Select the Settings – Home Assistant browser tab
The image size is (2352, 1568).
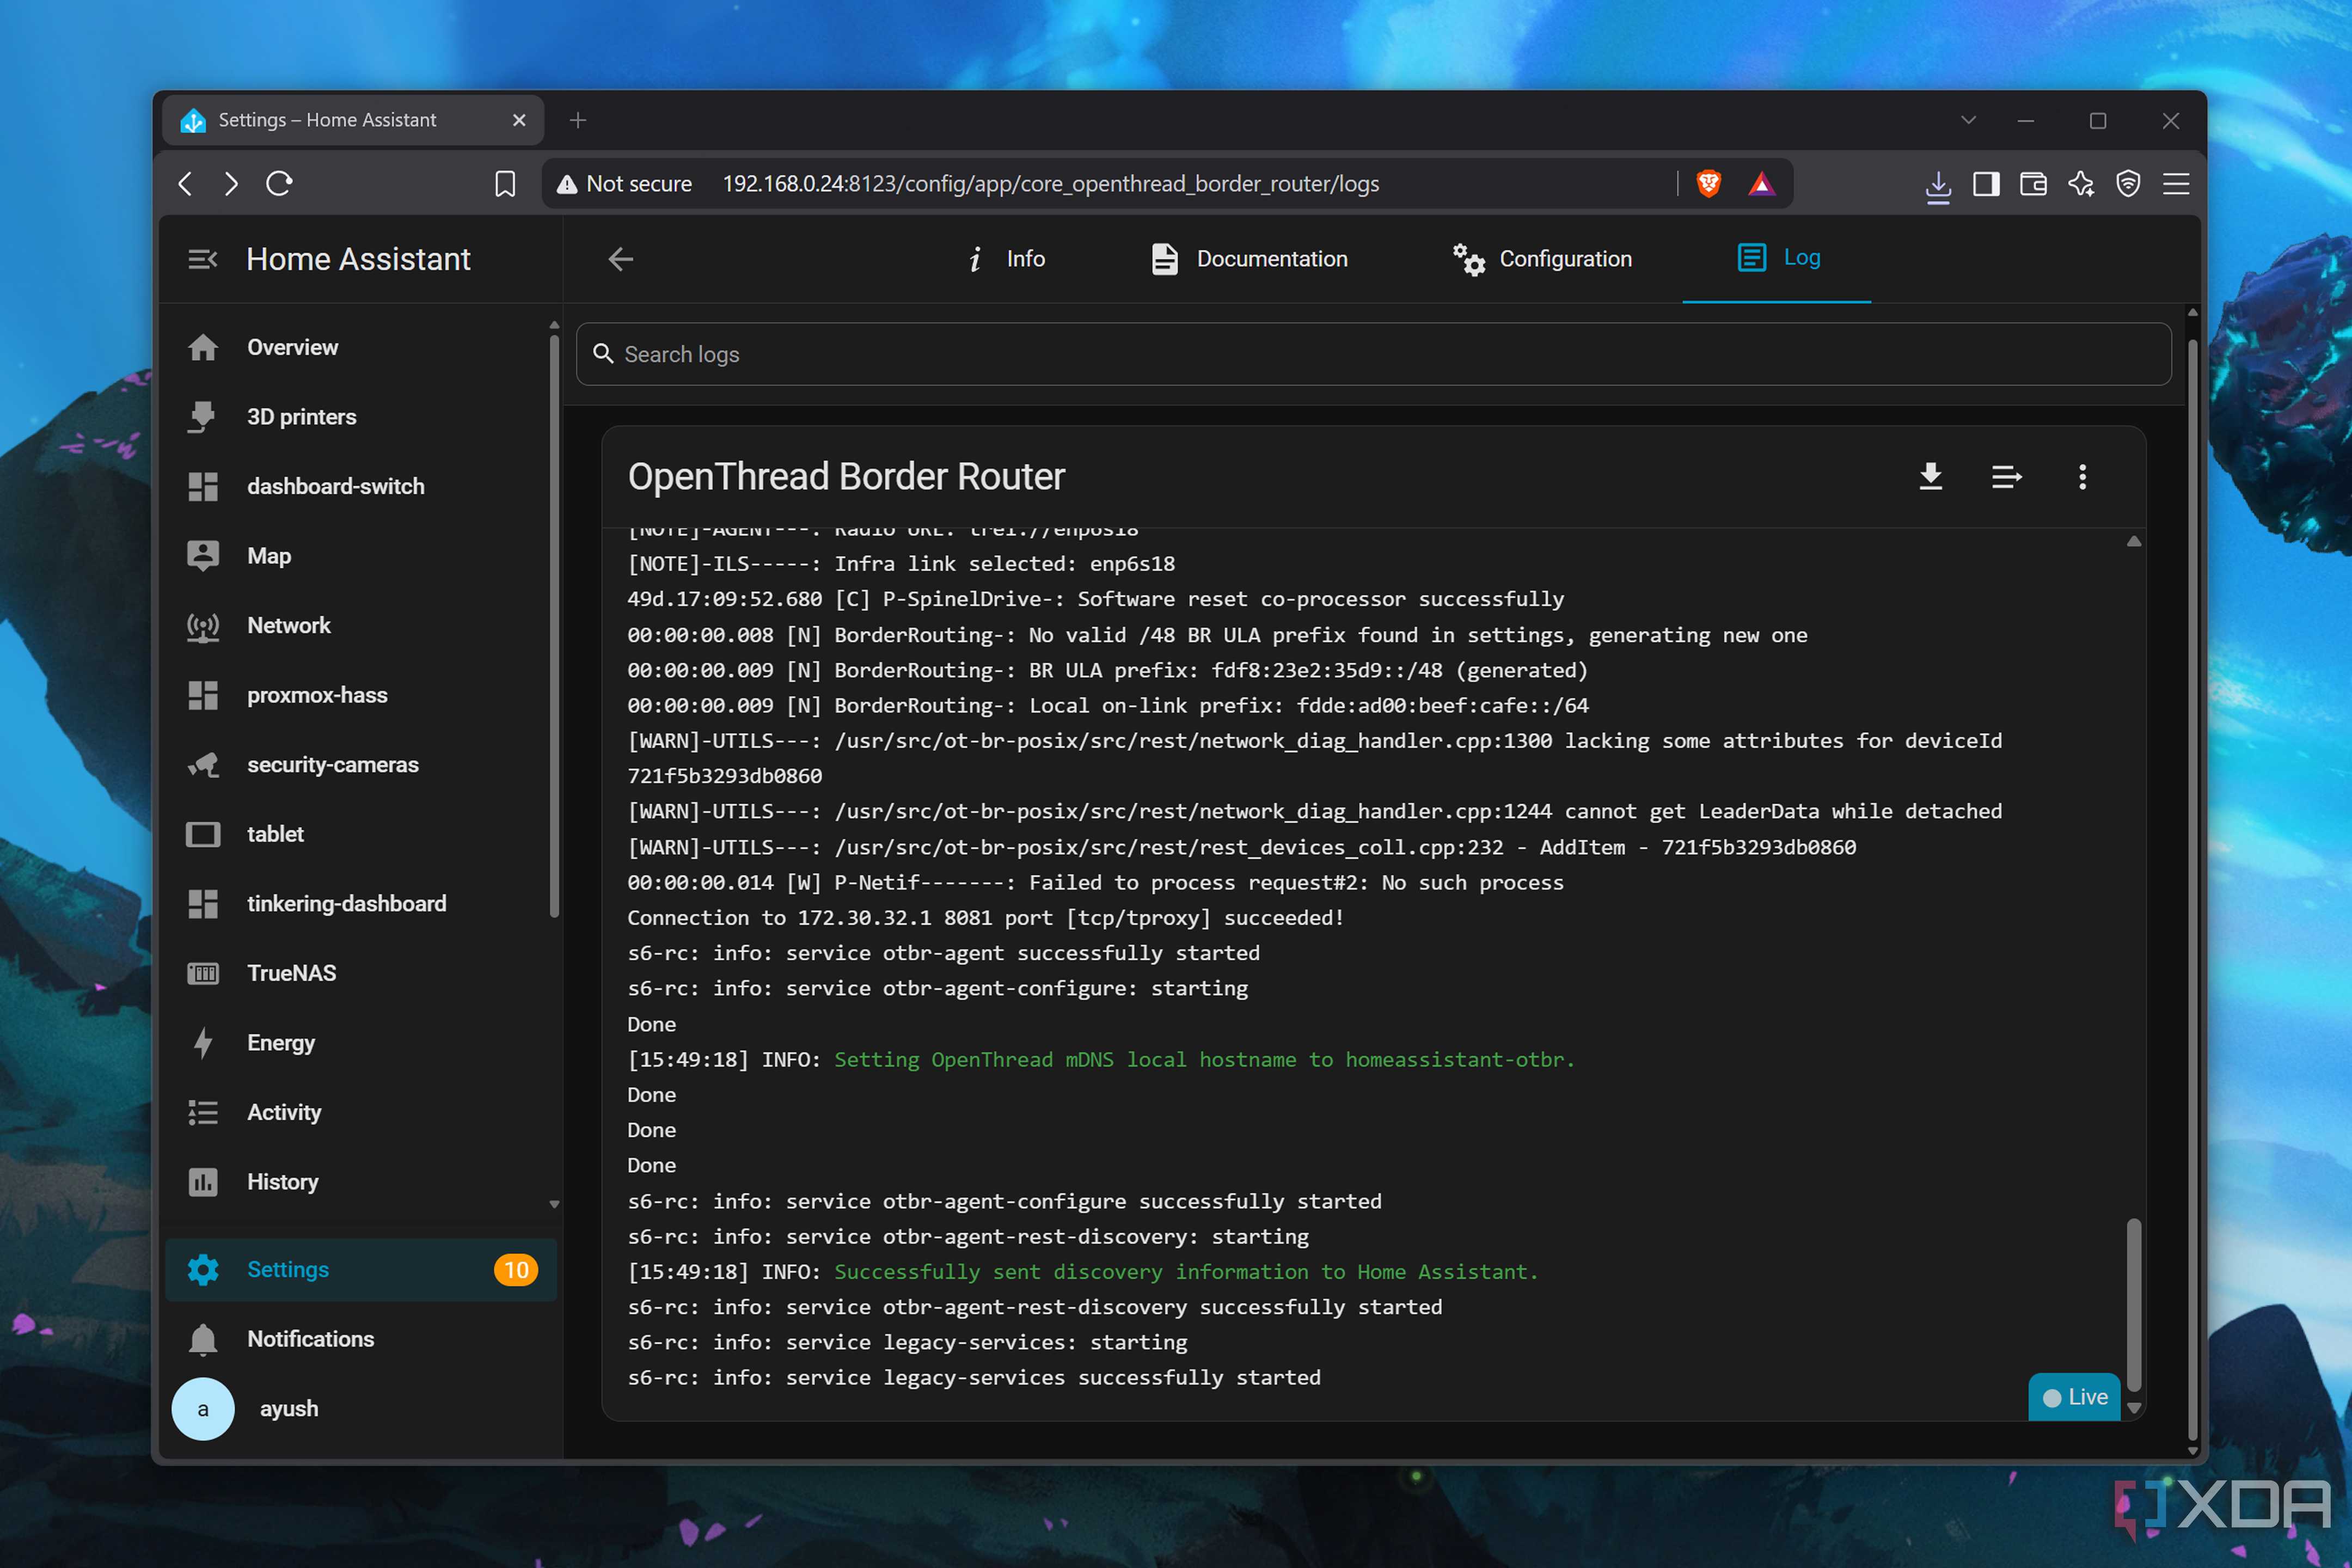(353, 120)
